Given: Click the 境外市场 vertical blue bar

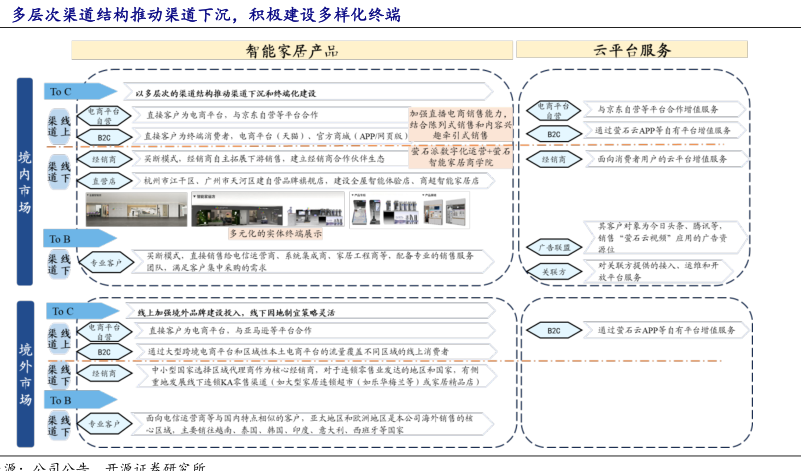Looking at the screenshot, I should [x=26, y=374].
